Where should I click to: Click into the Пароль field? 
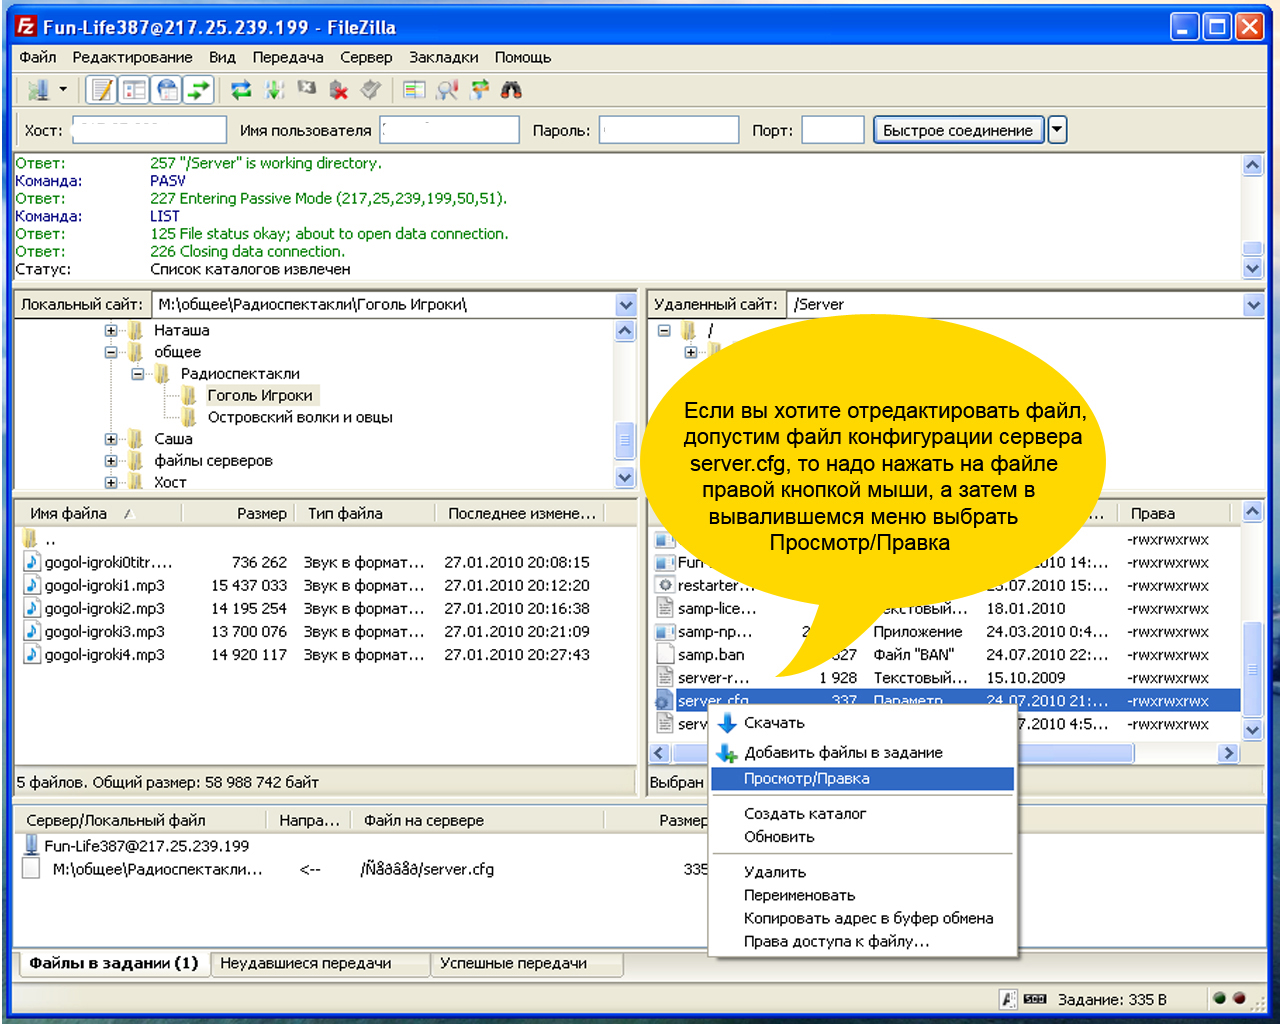(669, 130)
